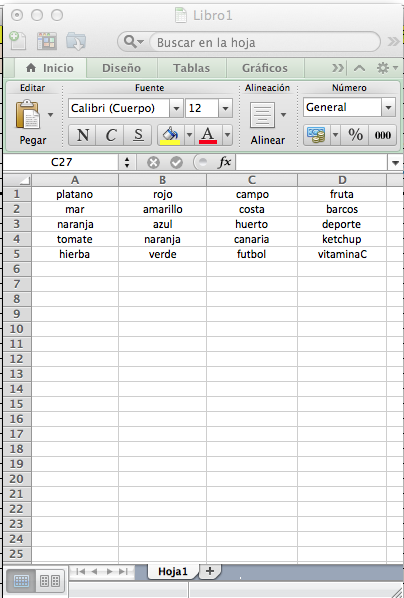The height and width of the screenshot is (598, 404).
Task: Open the font name dropdown
Action: pos(176,108)
